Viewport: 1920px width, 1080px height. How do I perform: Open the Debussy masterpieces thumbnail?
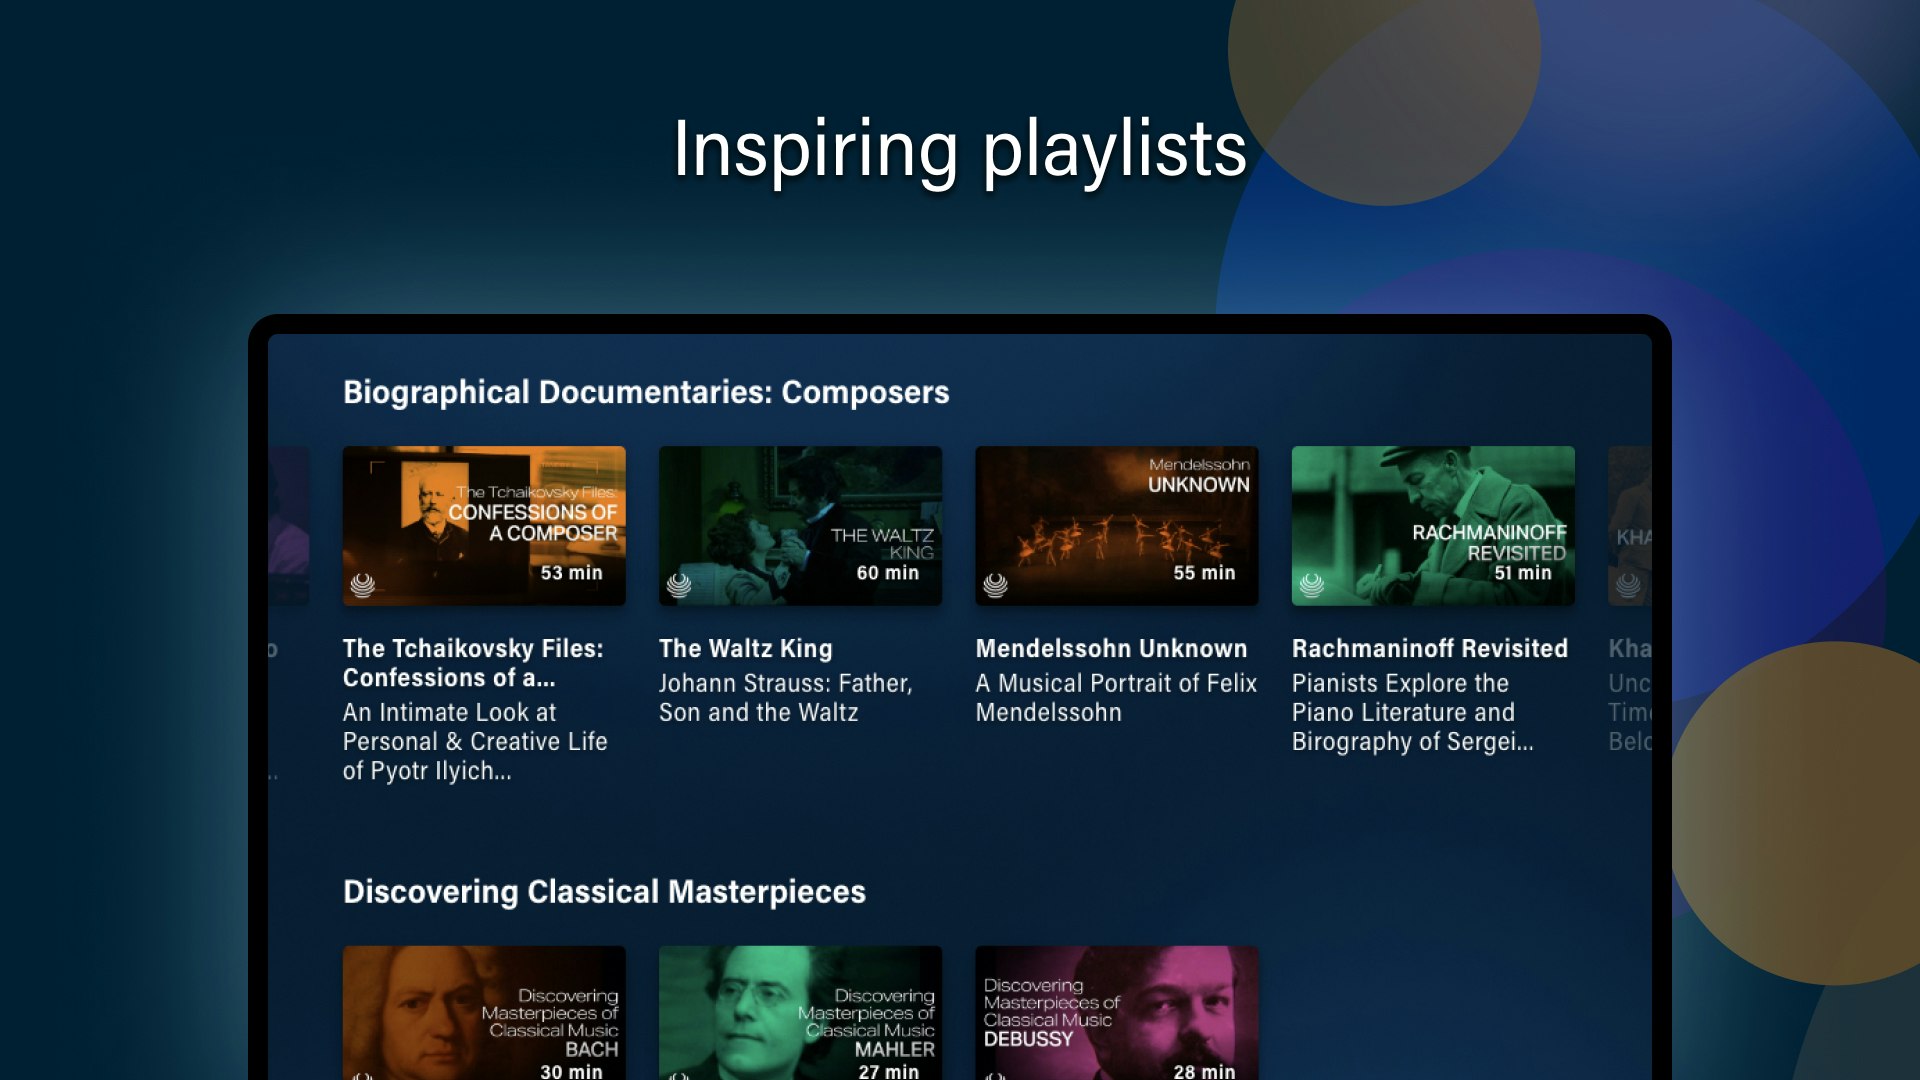click(x=1117, y=1012)
